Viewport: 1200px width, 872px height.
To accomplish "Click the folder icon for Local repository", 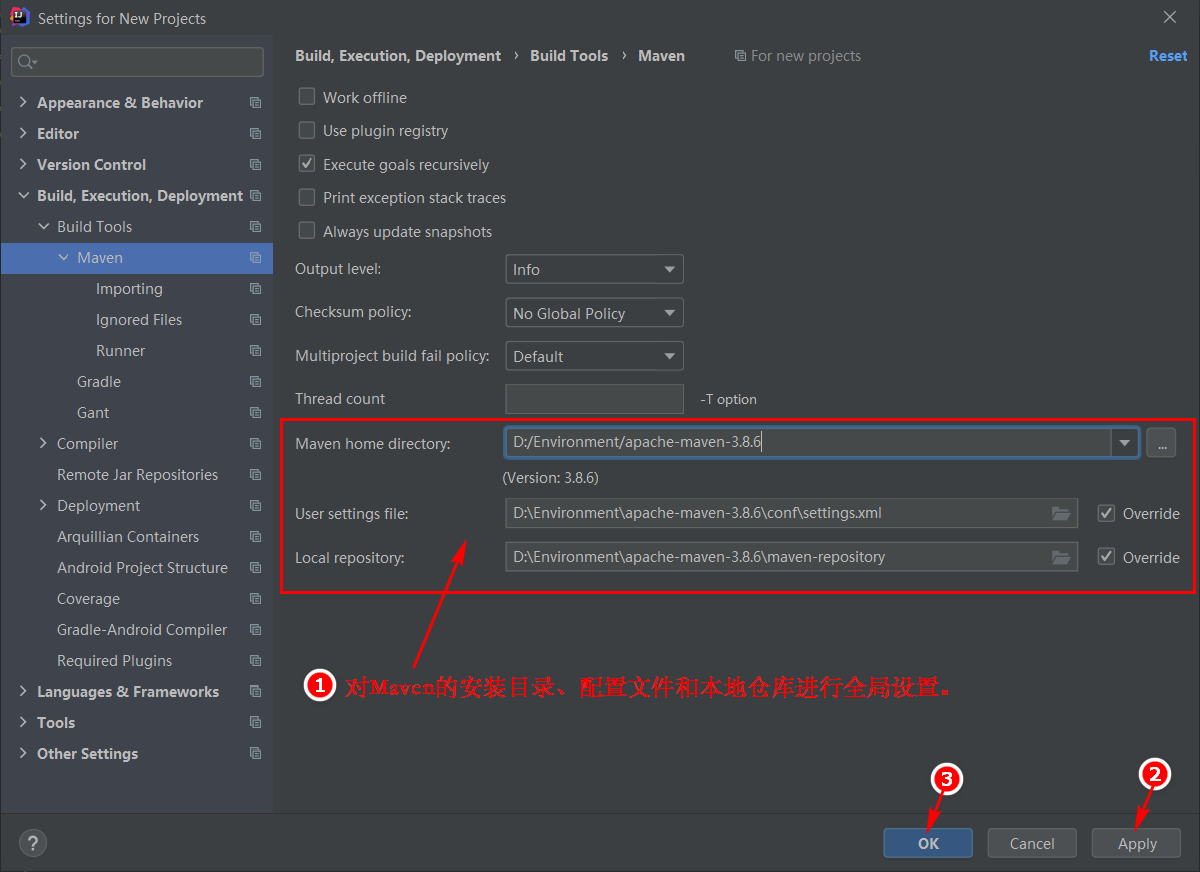I will coord(1061,557).
